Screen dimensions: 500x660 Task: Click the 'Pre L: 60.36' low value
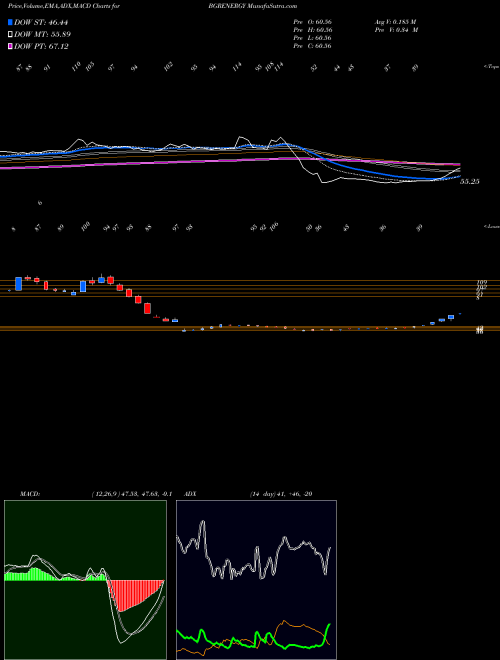point(313,38)
